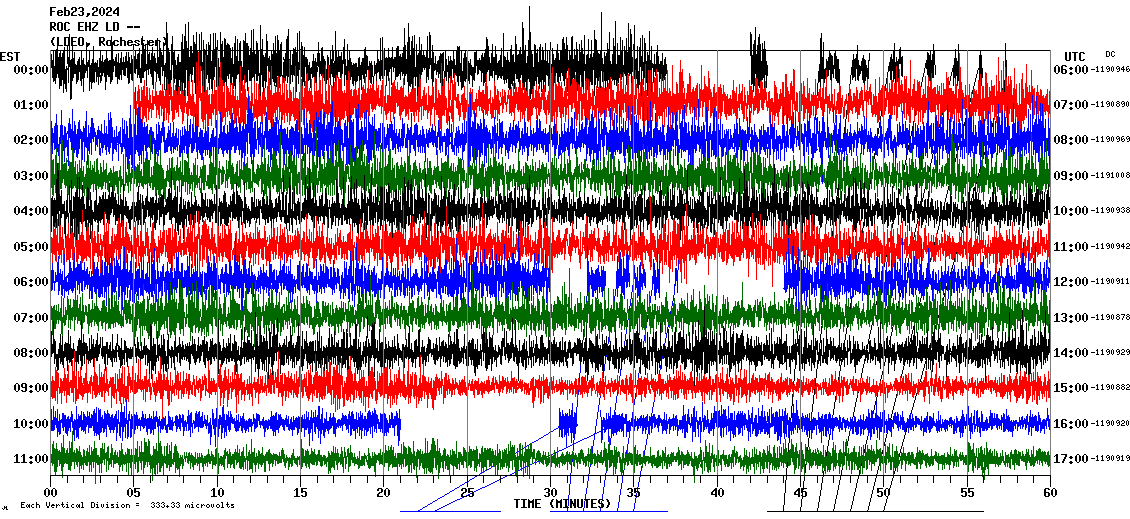Click the 17:00 UTC time label
Image resolution: width=1130 pixels, height=519 pixels.
(x=1070, y=458)
